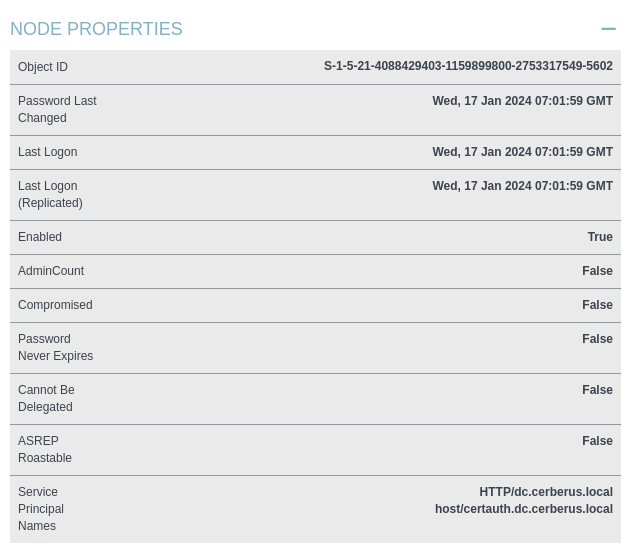Click the Compromised False value
The image size is (629, 559).
(597, 305)
